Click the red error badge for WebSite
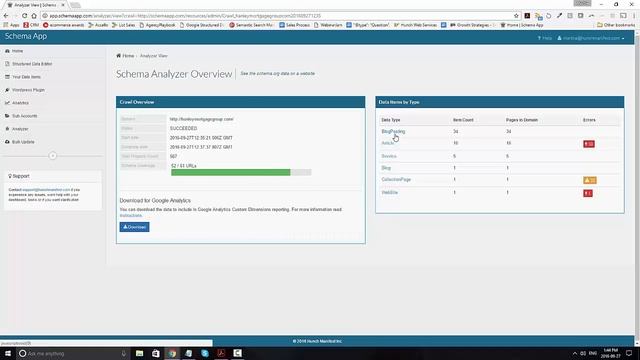Viewport: 640px width, 360px height. [588, 193]
